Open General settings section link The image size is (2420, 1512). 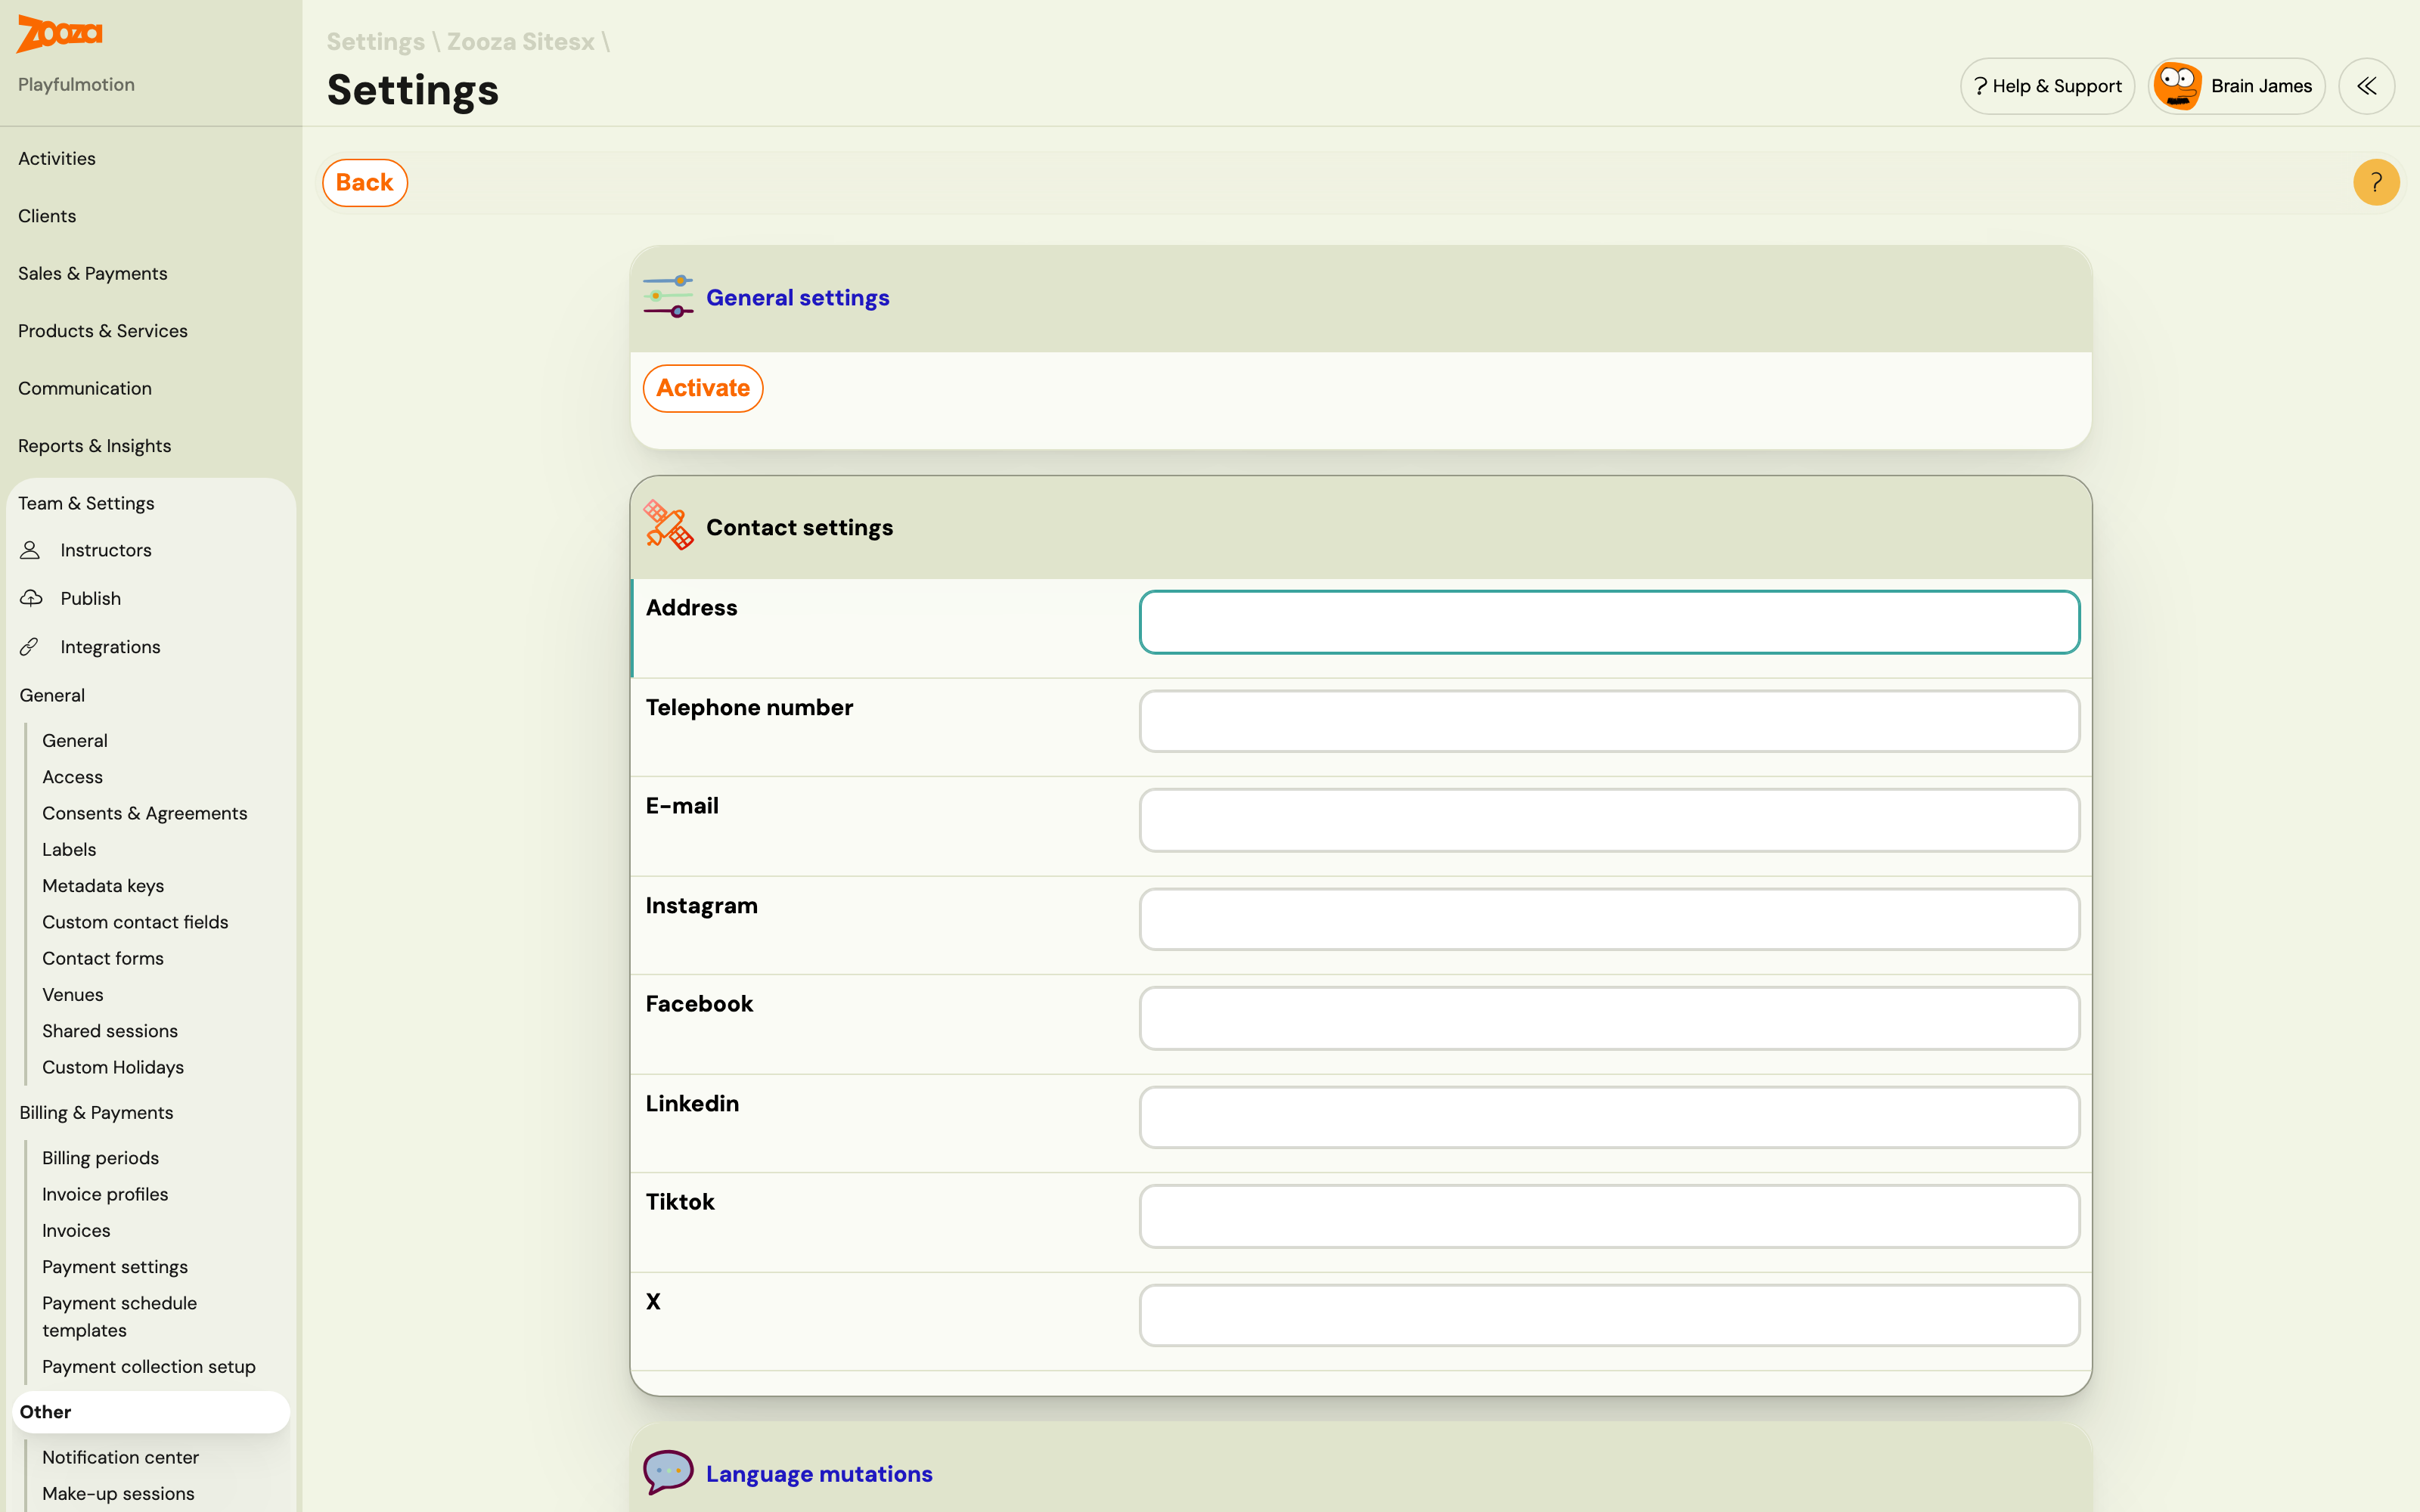coord(798,298)
